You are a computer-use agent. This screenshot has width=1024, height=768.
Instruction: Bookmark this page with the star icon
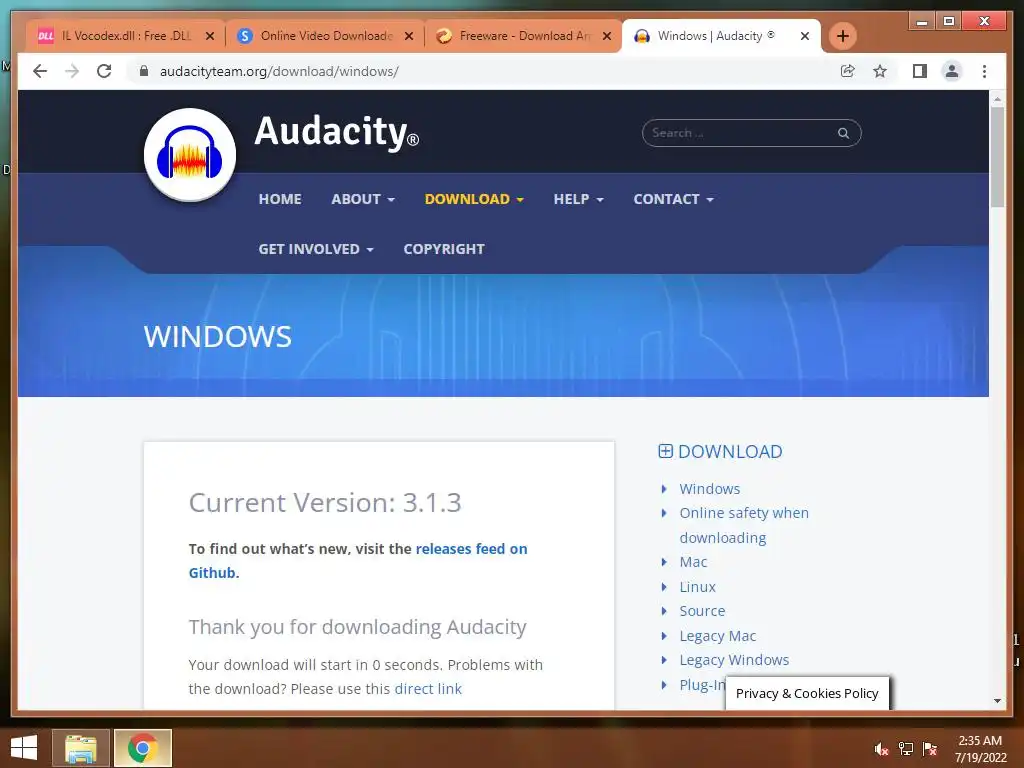[880, 71]
